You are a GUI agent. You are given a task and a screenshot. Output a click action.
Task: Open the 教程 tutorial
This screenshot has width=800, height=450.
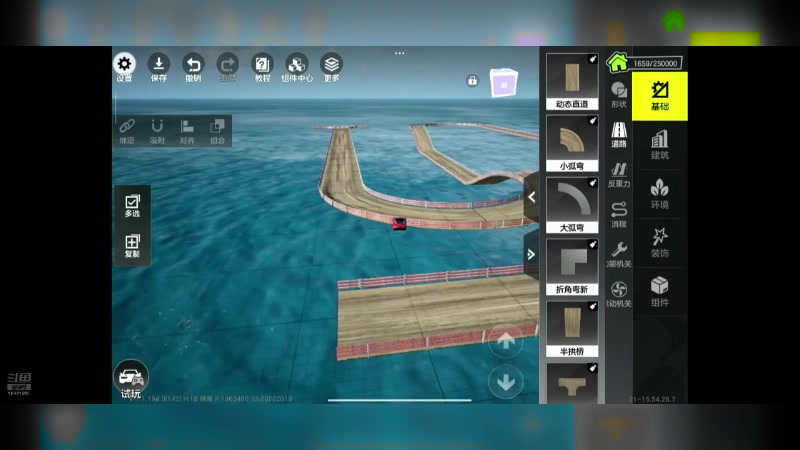coord(262,67)
